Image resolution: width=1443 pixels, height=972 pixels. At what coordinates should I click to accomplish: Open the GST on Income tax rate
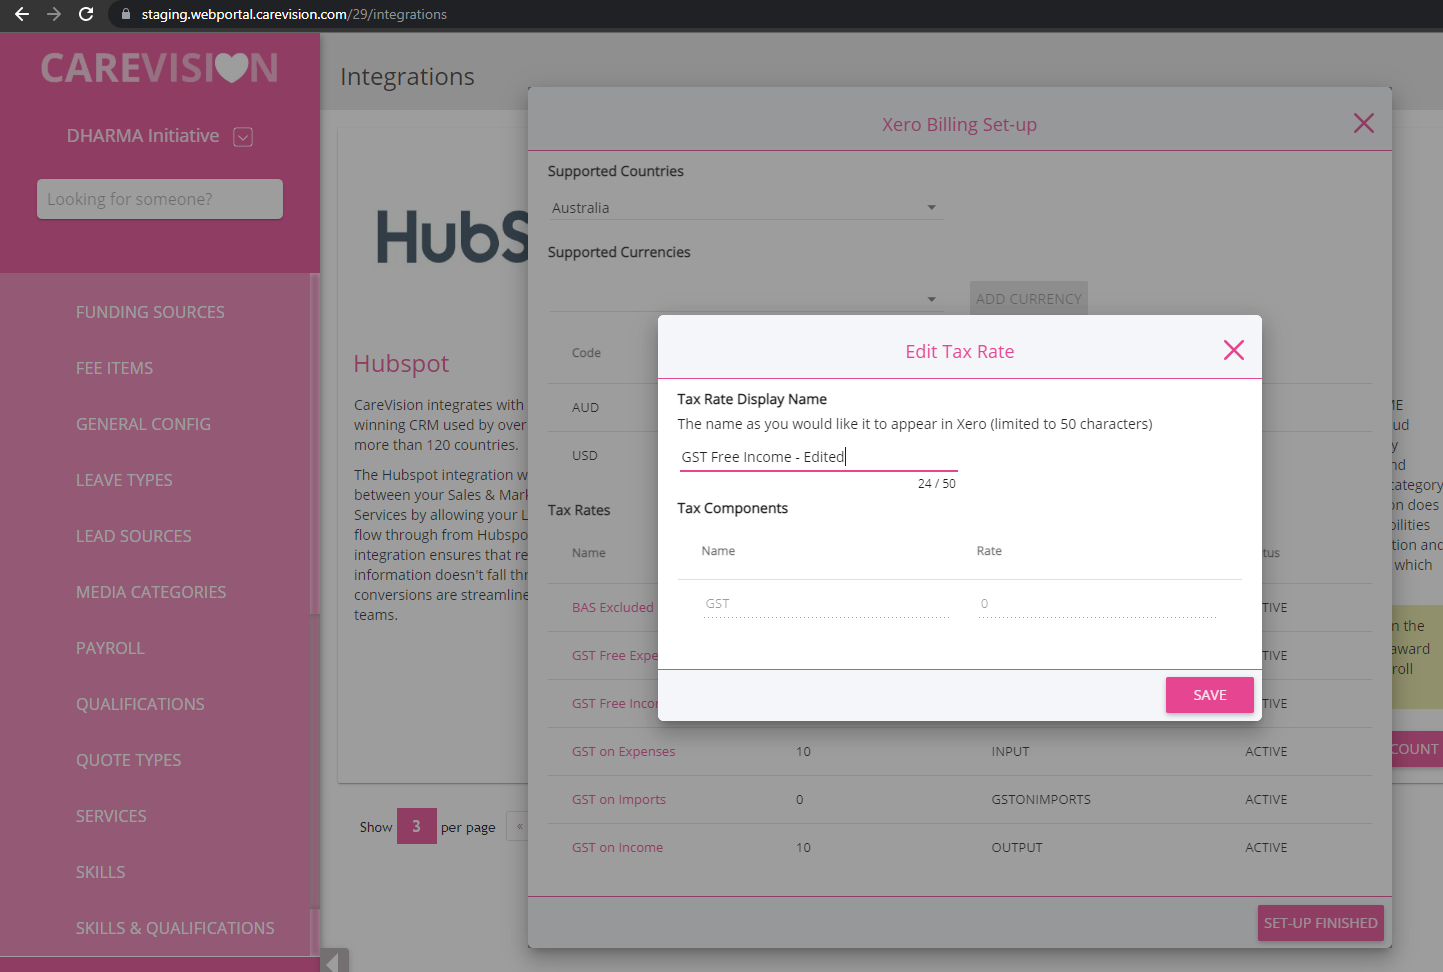[x=617, y=847]
